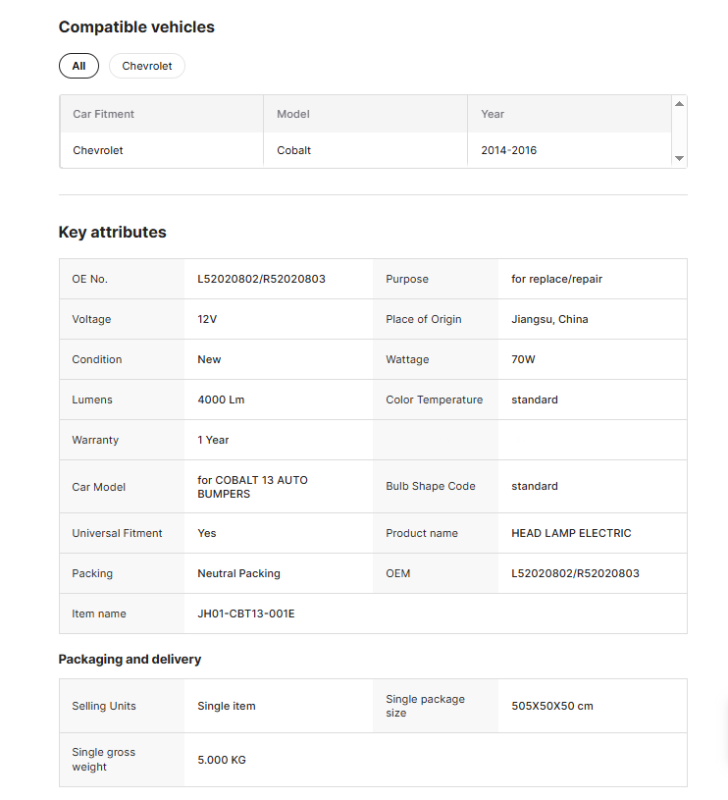Click the OE No. value L52020802/R52020803
The height and width of the screenshot is (800, 728).
(x=261, y=279)
